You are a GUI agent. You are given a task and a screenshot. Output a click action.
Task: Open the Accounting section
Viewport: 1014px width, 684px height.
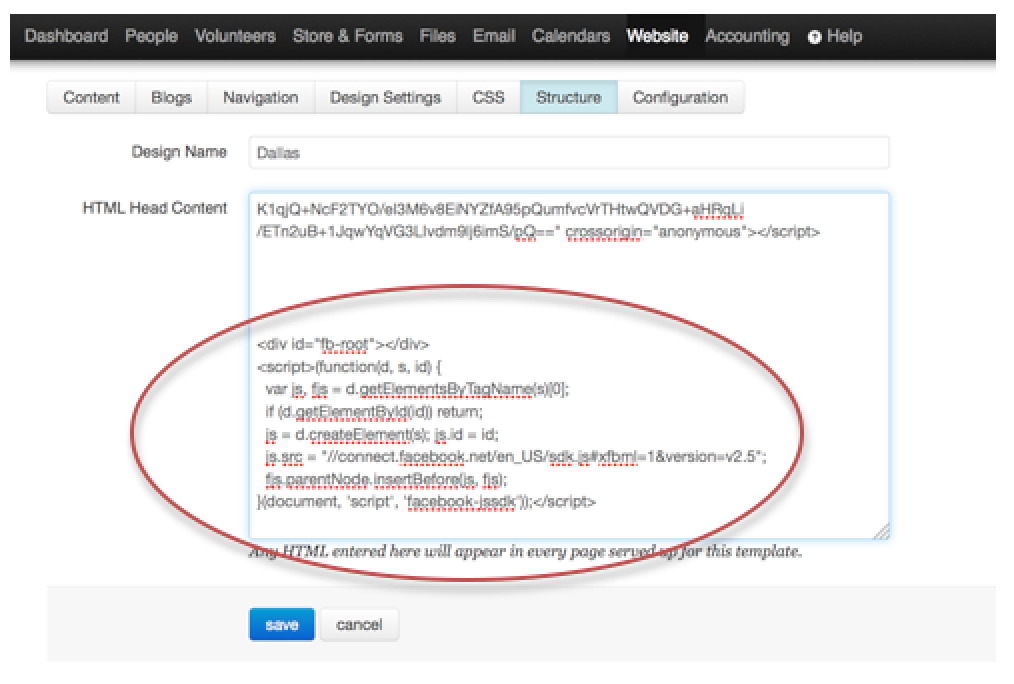click(748, 36)
